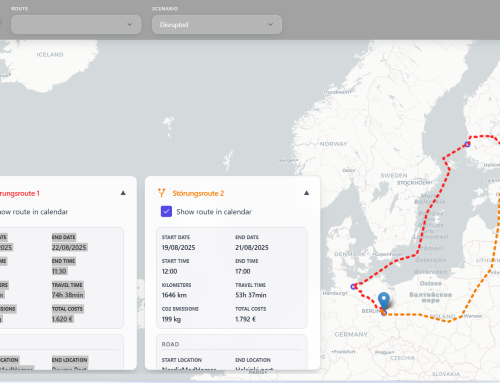Click the NORWAY label on the map

[x=333, y=144]
